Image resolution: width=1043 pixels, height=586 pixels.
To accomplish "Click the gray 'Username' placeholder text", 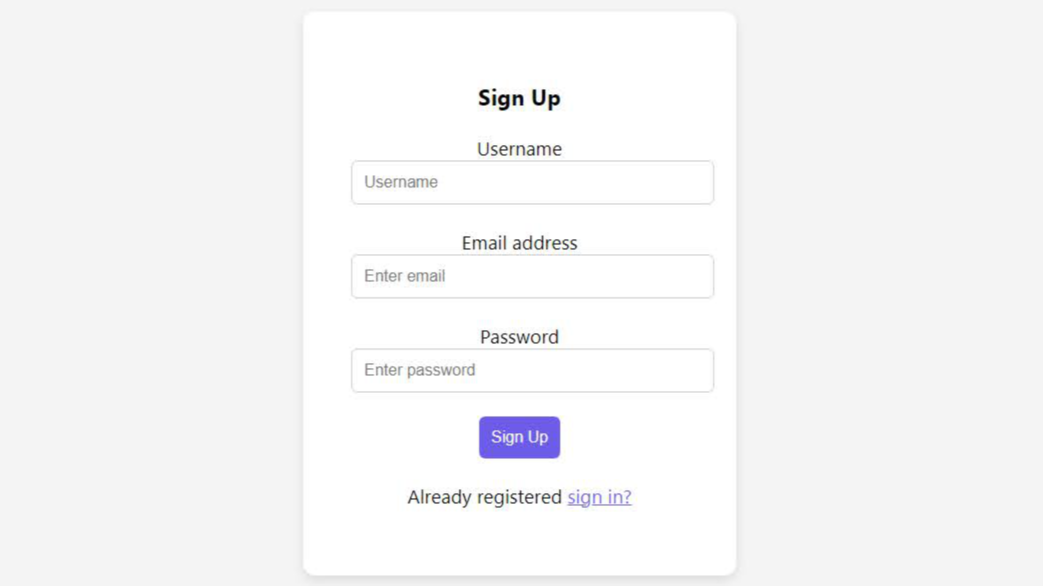I will [x=401, y=183].
